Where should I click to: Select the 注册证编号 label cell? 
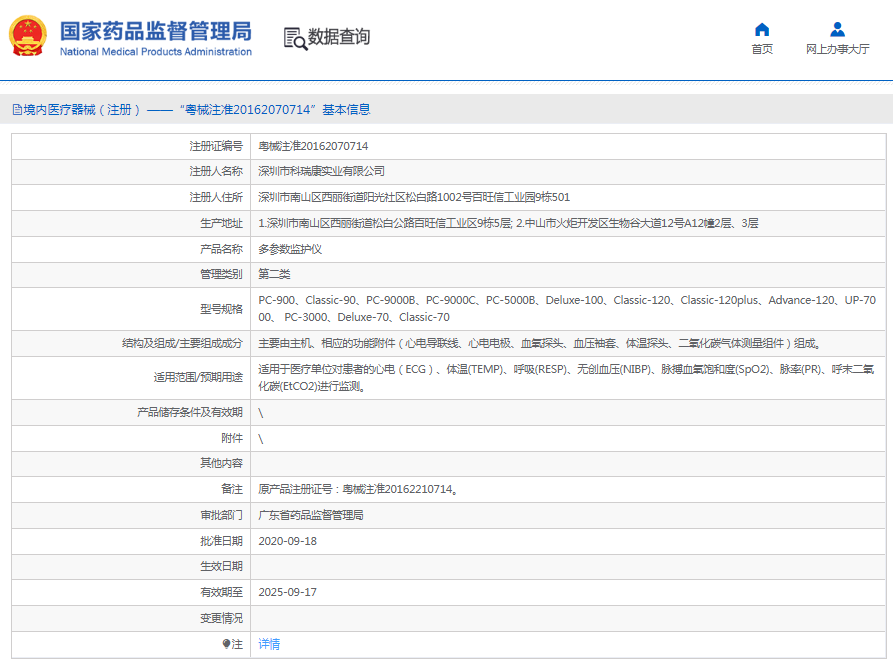131,146
